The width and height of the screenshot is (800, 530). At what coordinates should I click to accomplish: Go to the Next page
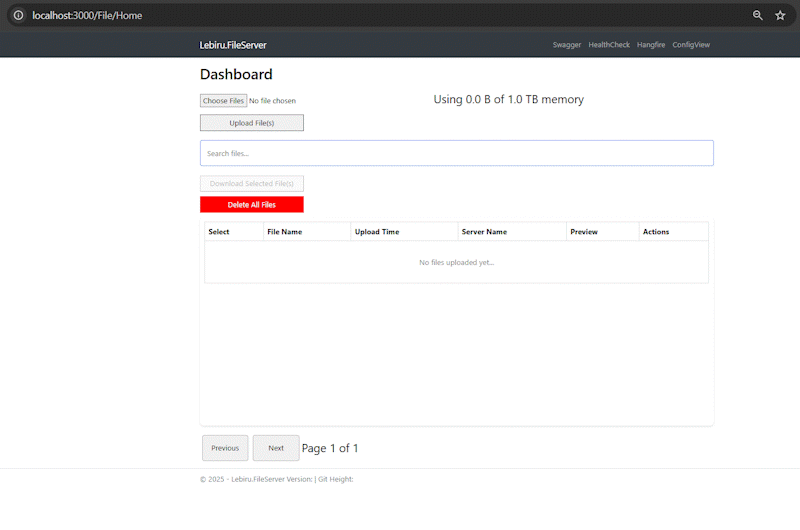tap(276, 448)
